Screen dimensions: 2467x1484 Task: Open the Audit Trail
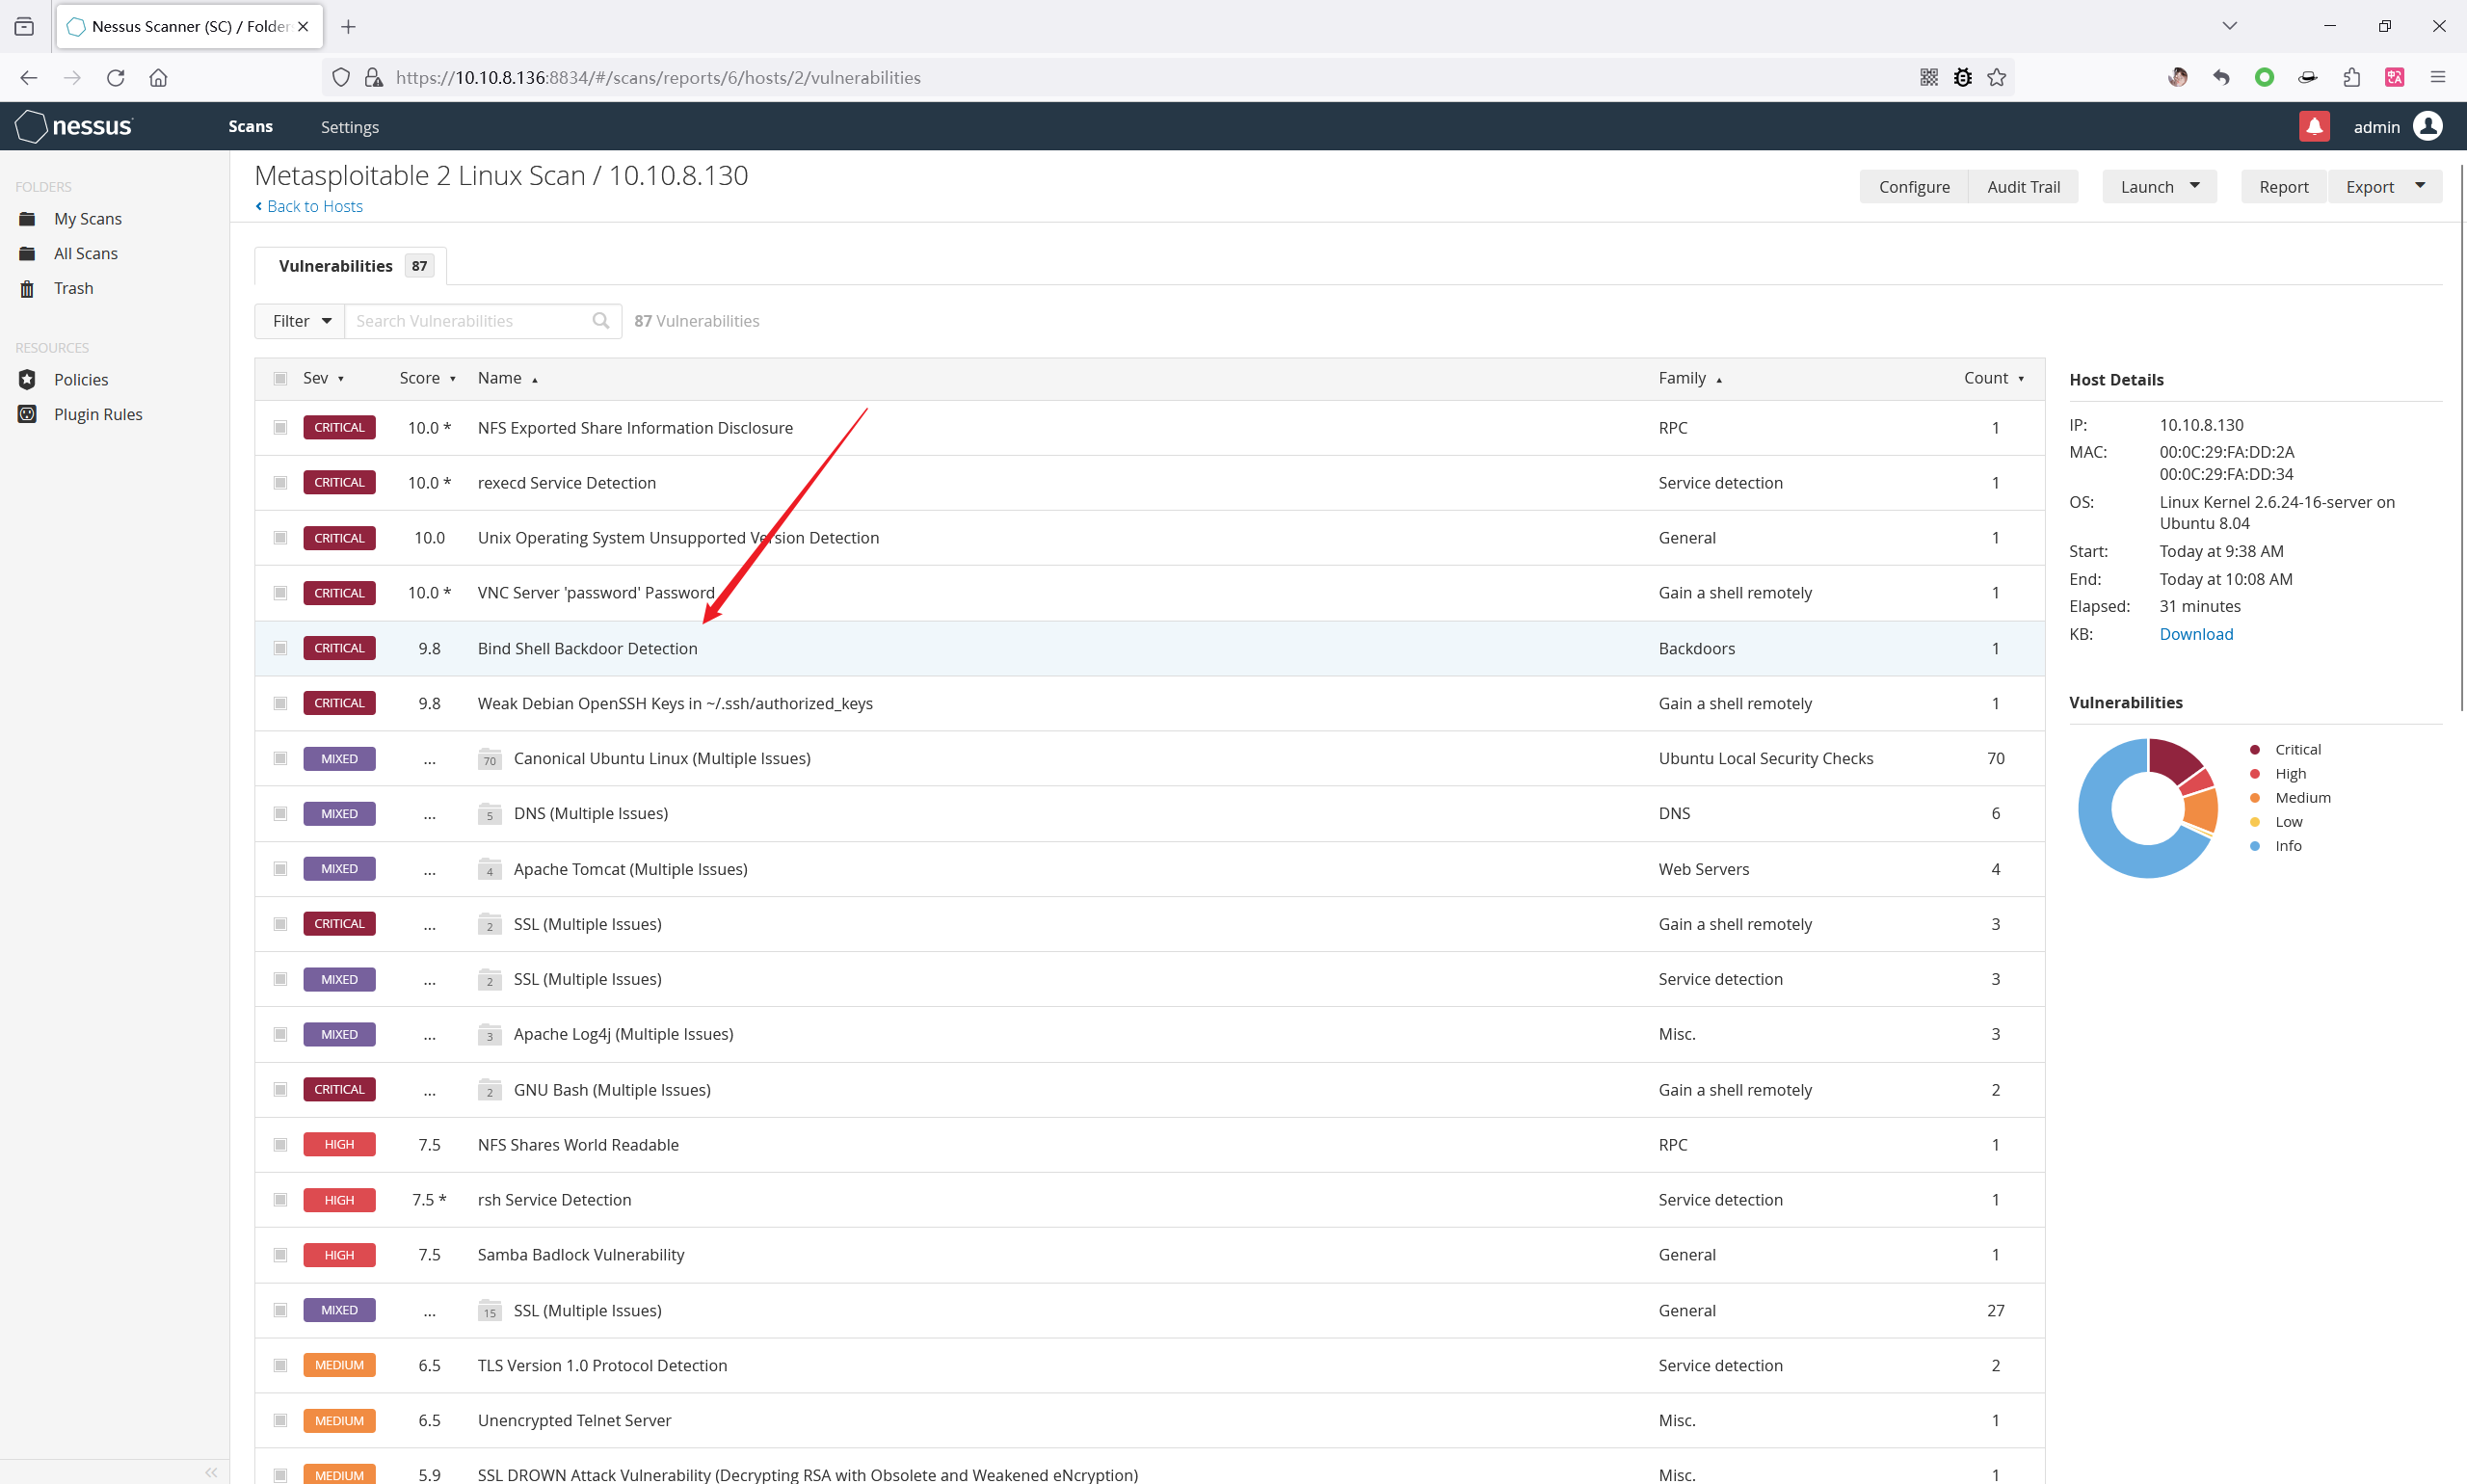[x=2023, y=187]
